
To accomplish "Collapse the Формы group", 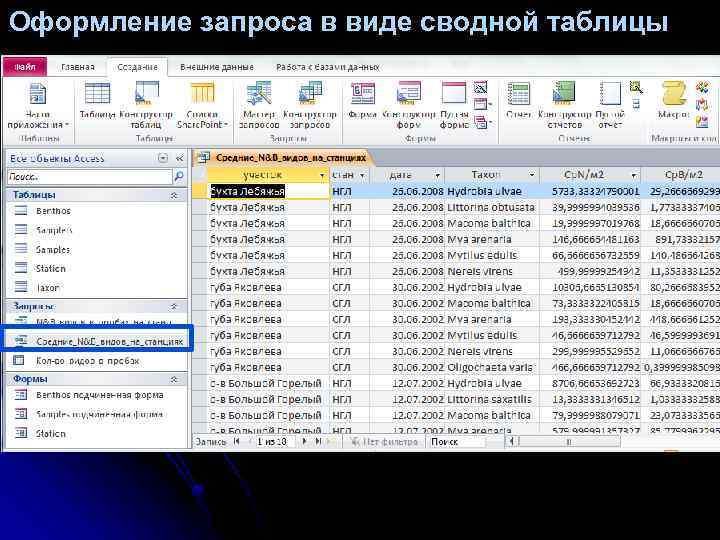I will pyautogui.click(x=174, y=379).
